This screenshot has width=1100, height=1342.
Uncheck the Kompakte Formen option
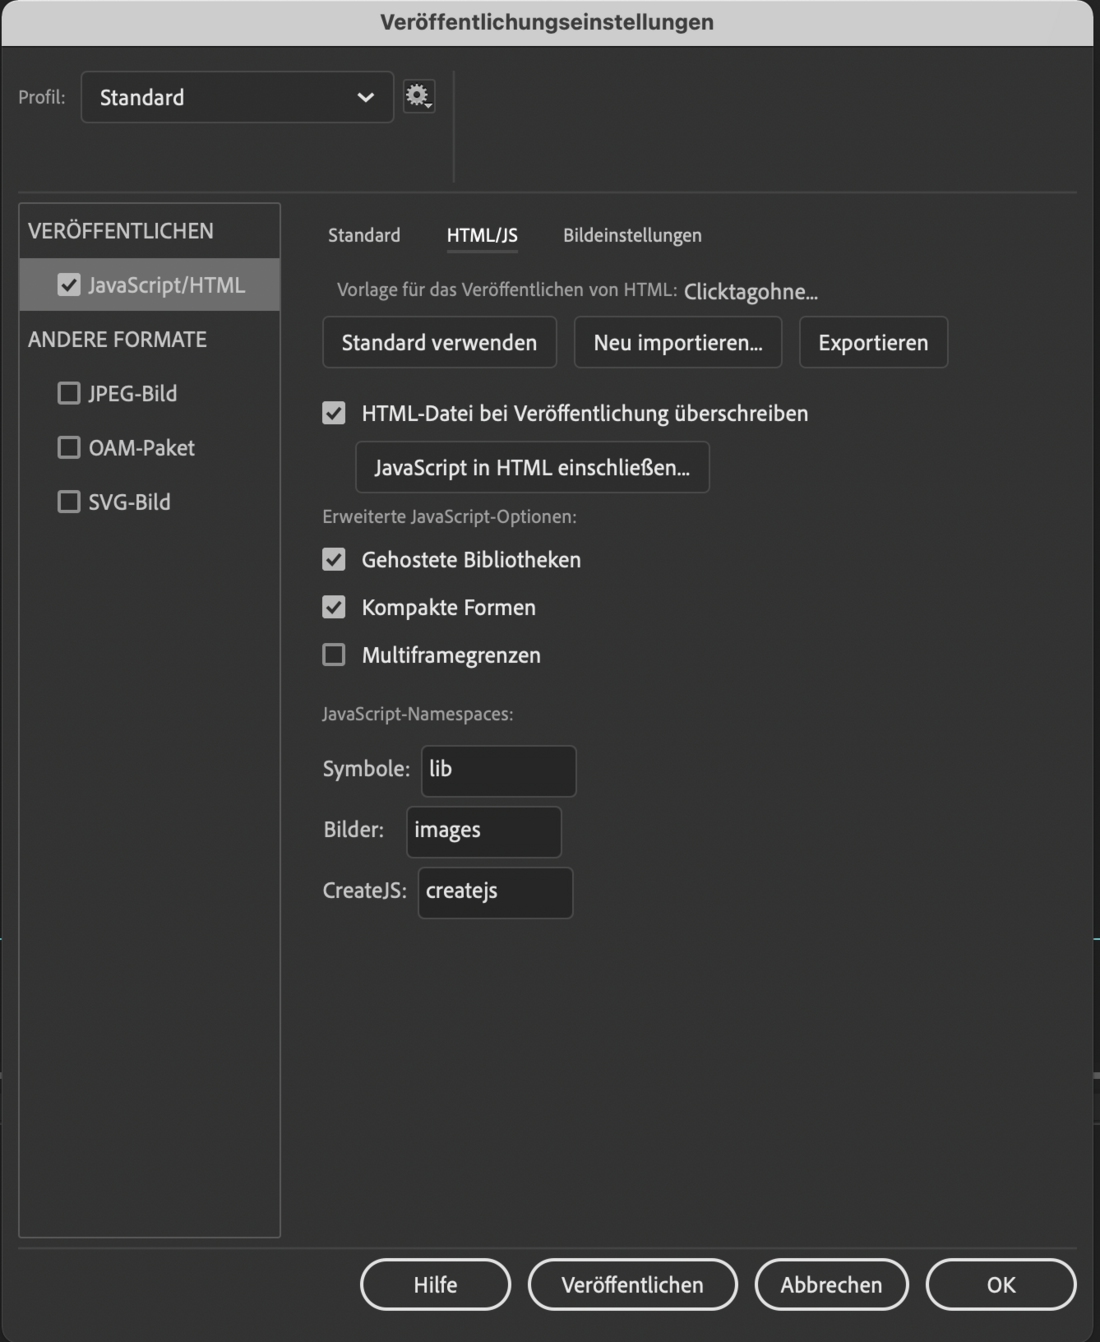[334, 607]
